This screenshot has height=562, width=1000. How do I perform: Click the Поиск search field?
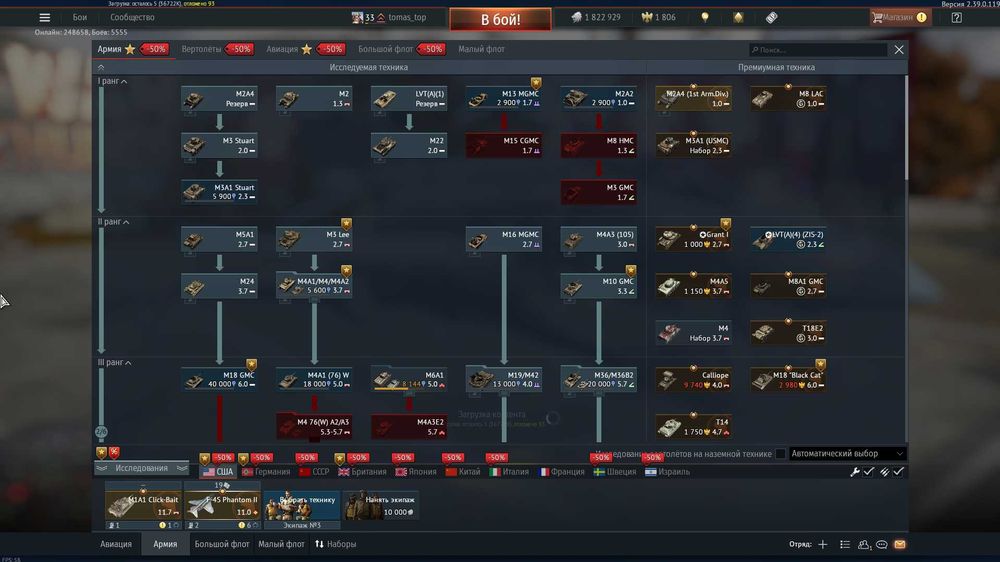818,49
